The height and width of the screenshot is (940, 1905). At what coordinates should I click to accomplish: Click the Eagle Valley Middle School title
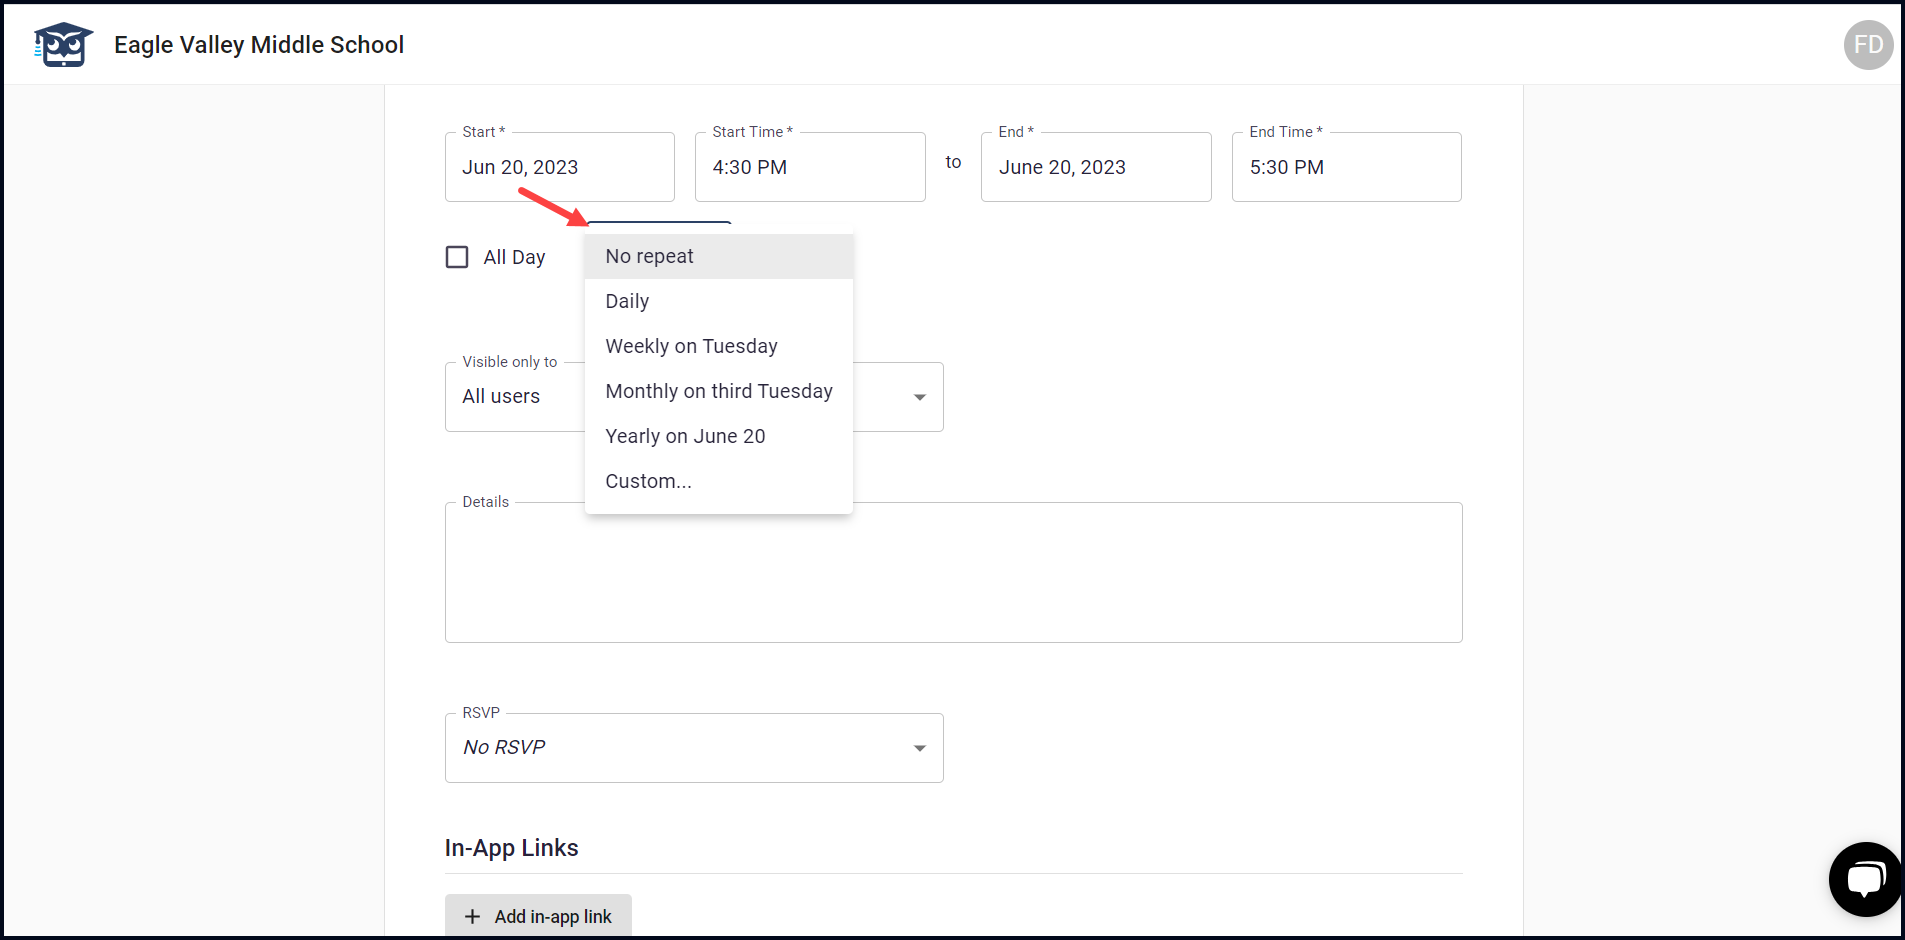coord(259,45)
